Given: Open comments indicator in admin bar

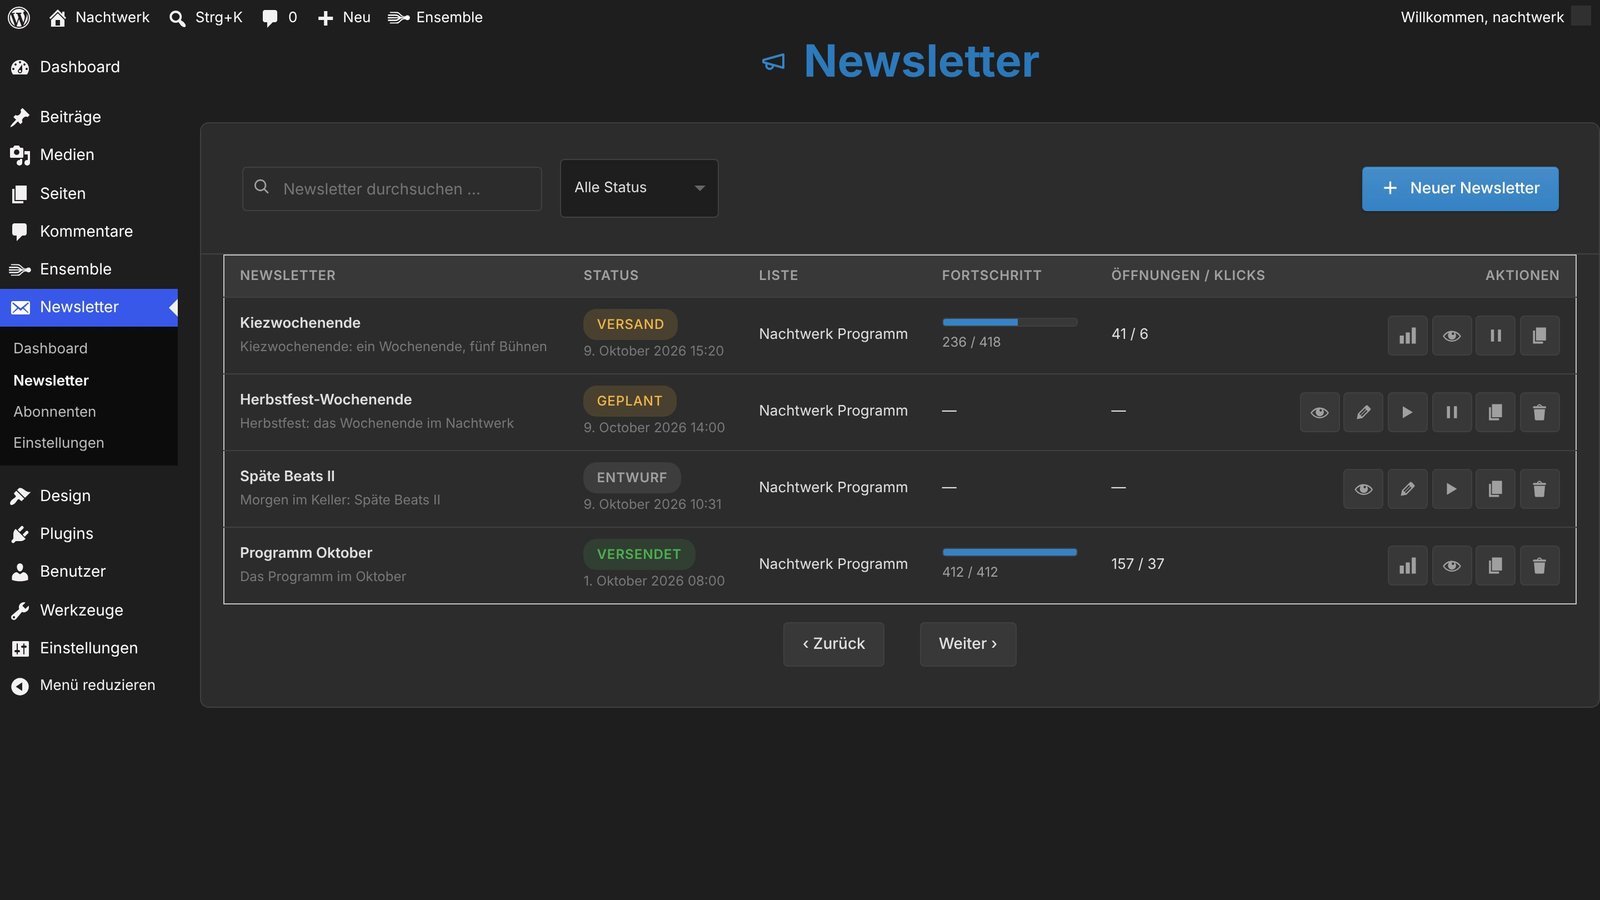Looking at the screenshot, I should (x=279, y=17).
